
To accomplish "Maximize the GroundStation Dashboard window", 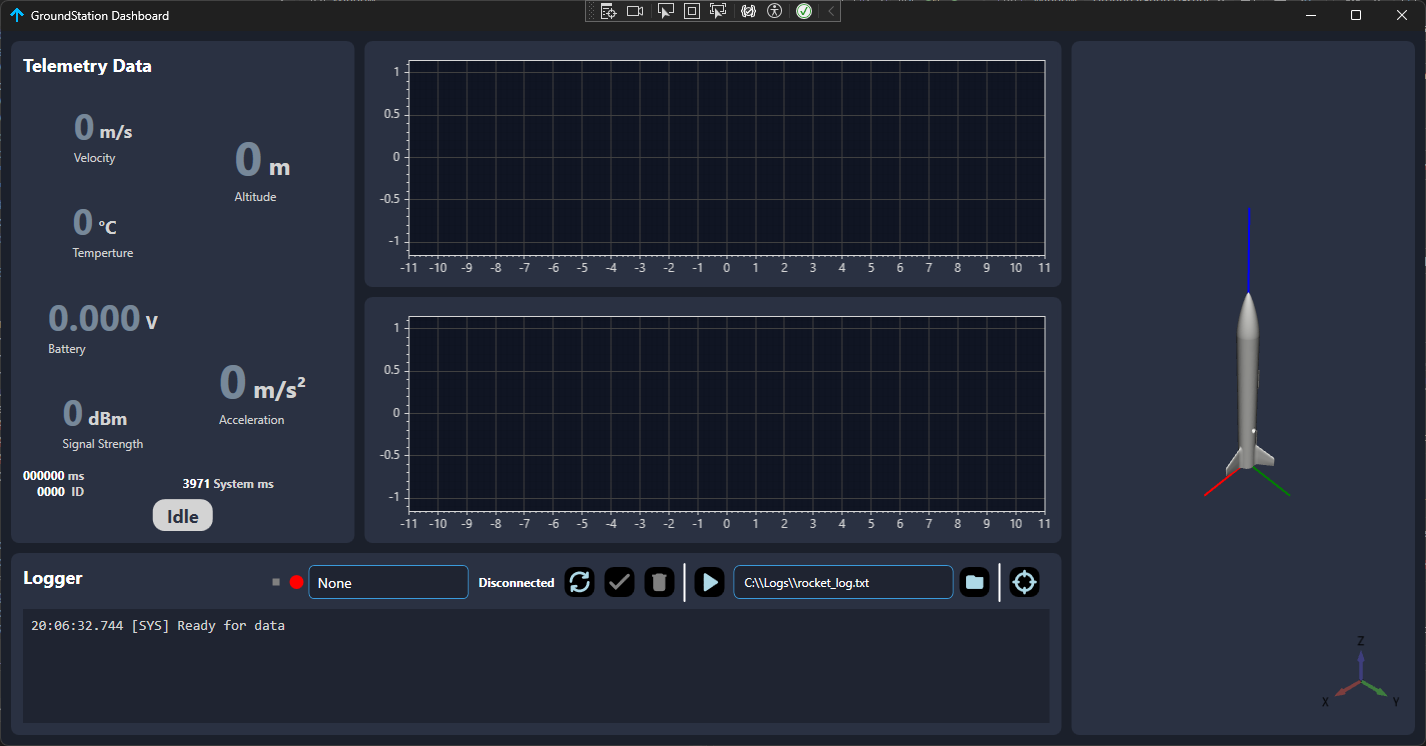I will (x=1356, y=15).
